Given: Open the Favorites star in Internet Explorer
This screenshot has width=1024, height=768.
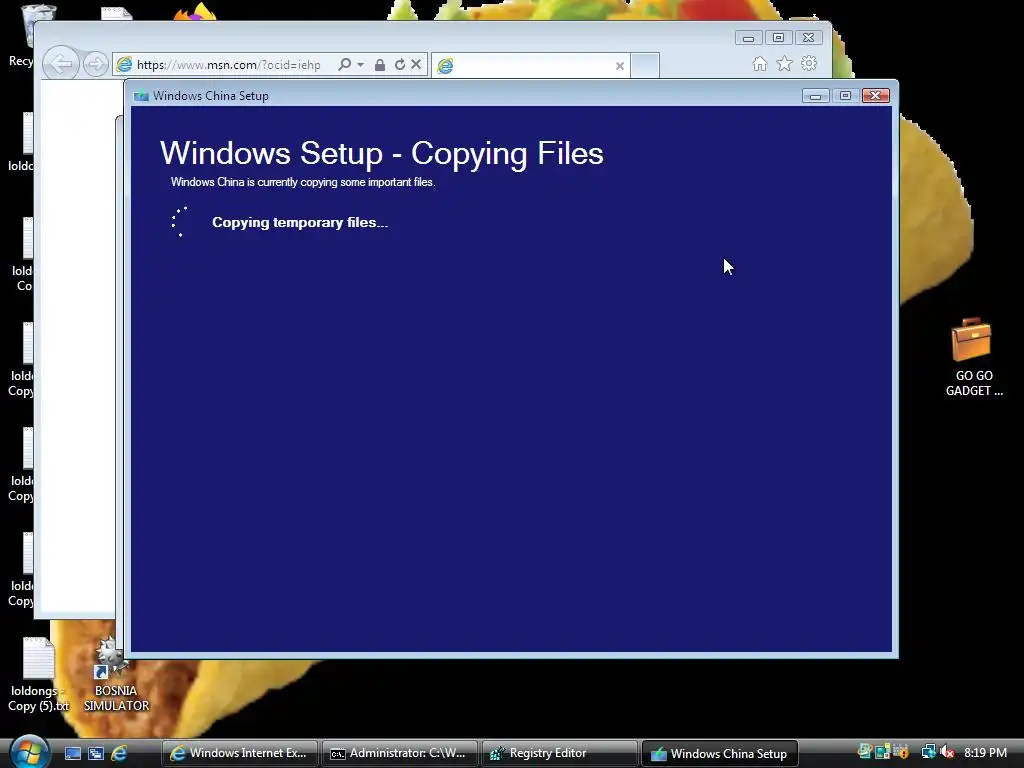Looking at the screenshot, I should 784,63.
